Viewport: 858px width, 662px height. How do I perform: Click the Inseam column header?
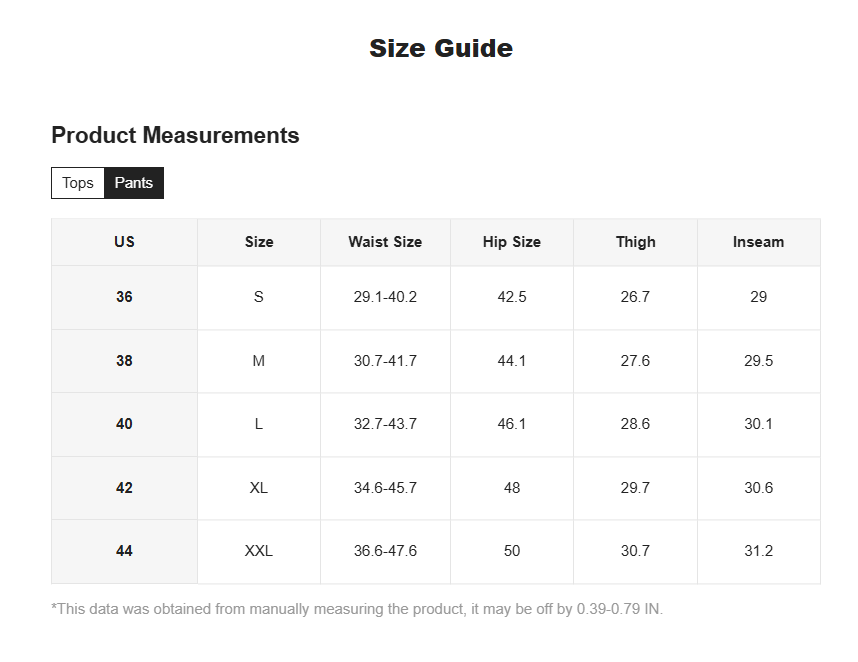tap(758, 242)
